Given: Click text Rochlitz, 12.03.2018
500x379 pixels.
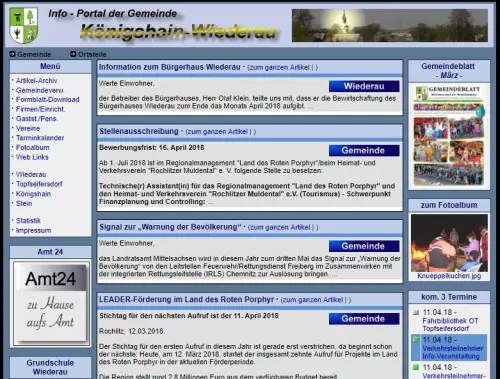Looking at the screenshot, I should [x=132, y=331].
